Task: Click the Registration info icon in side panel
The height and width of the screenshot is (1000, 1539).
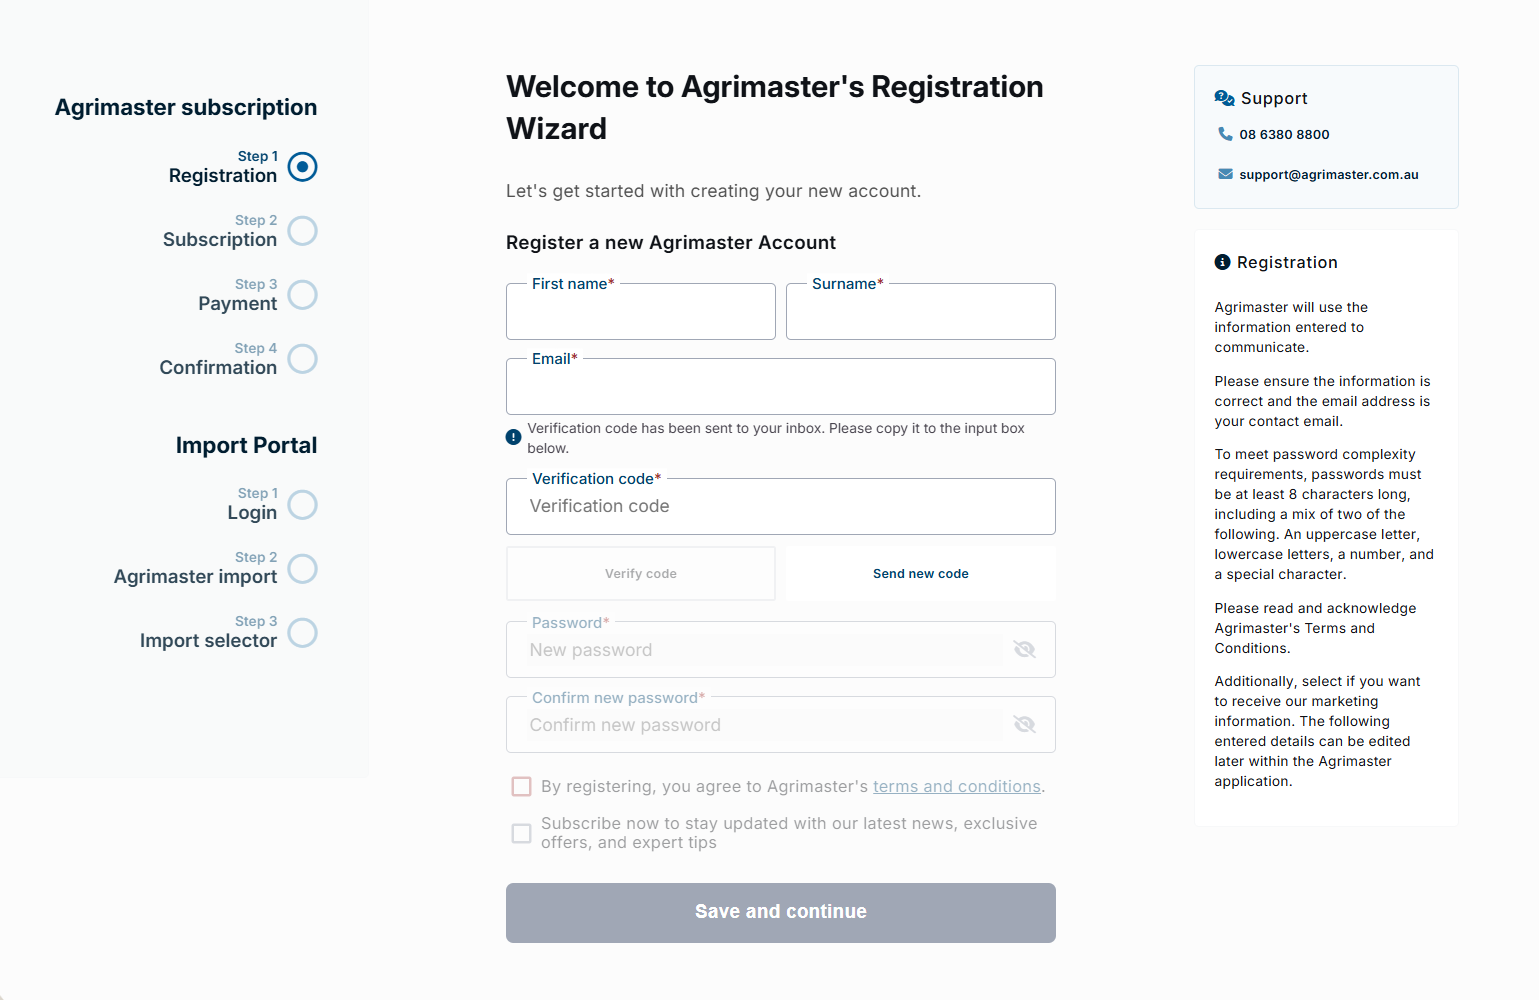Action: coord(1222,262)
